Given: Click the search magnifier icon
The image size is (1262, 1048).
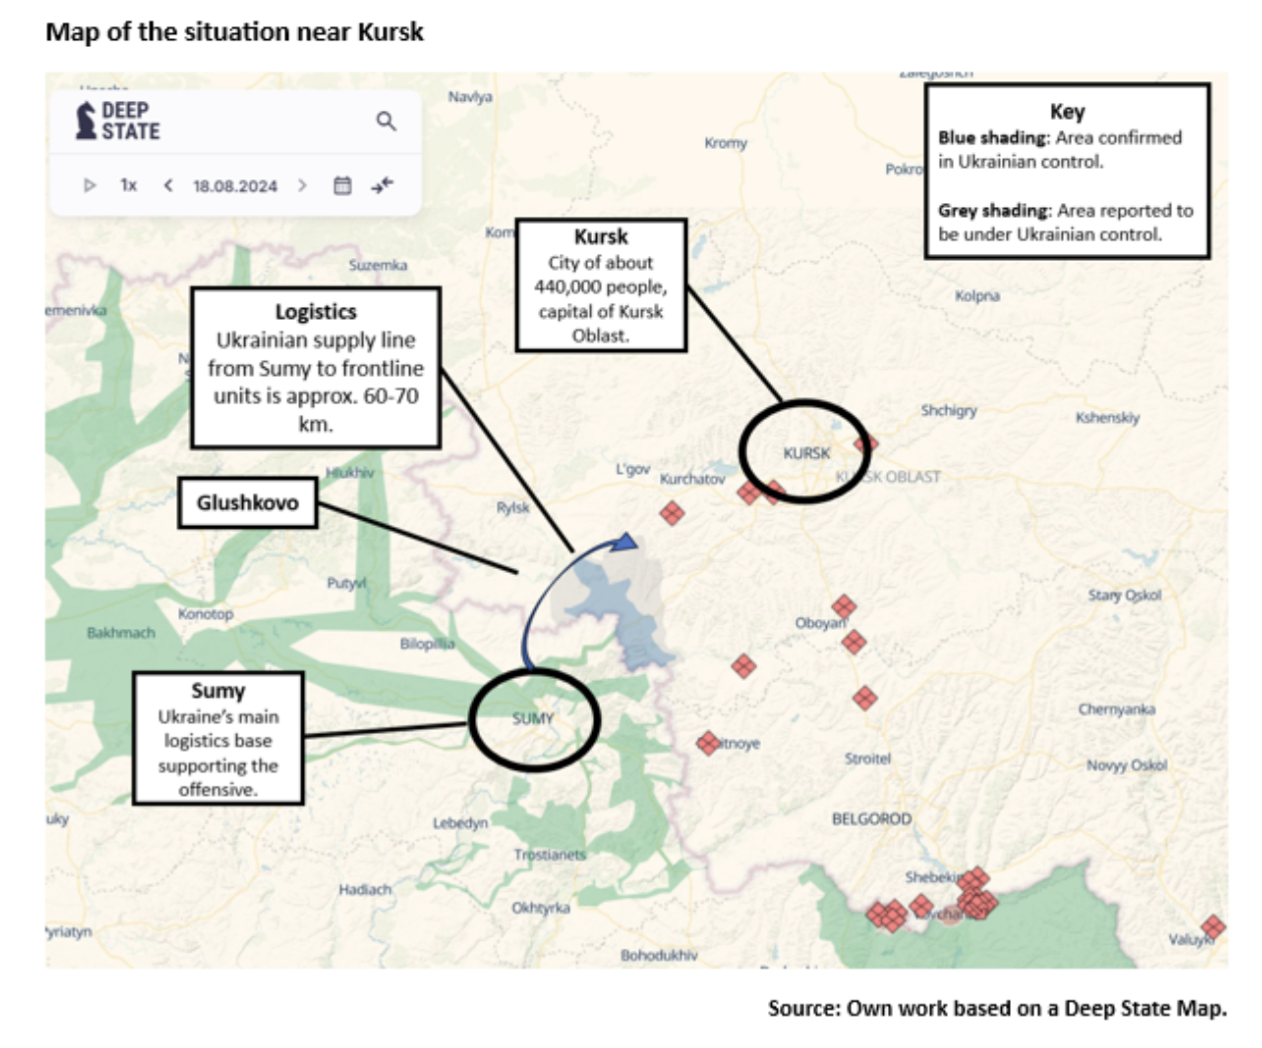Looking at the screenshot, I should tap(386, 122).
